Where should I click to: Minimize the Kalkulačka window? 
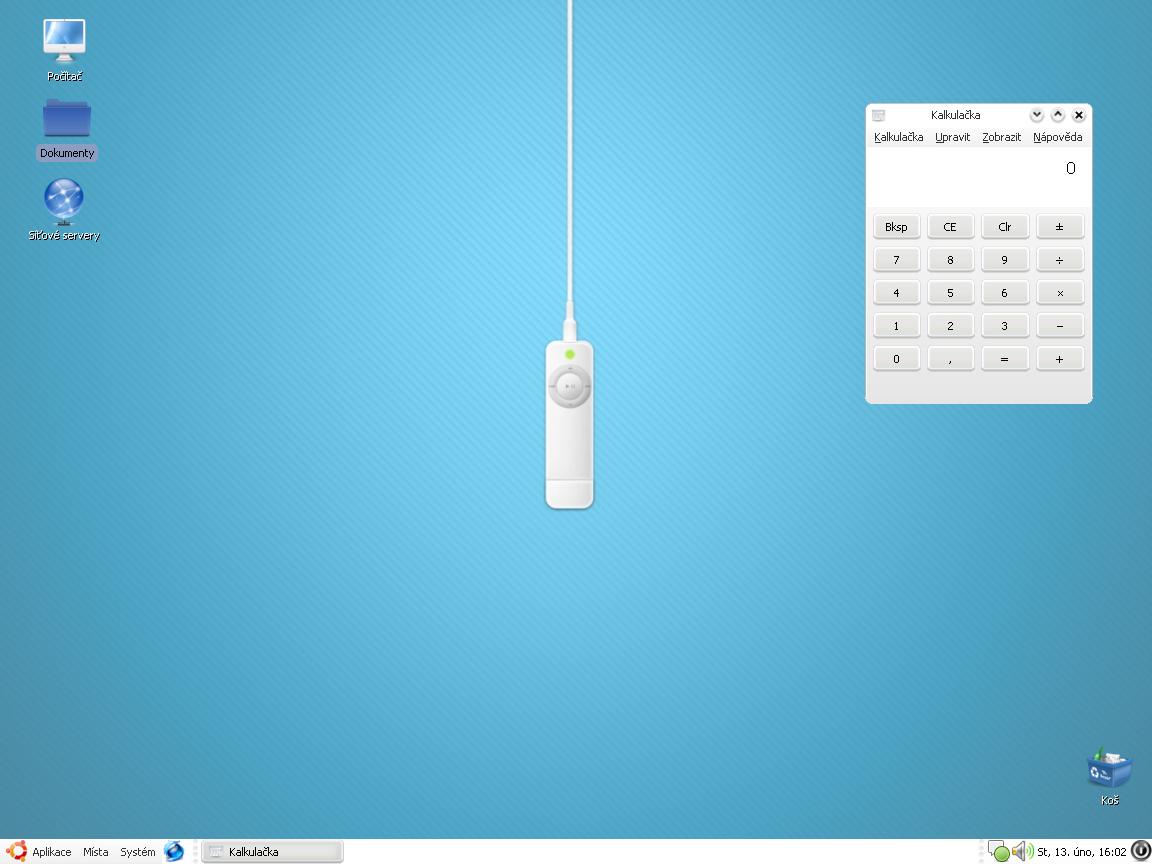pos(1037,115)
